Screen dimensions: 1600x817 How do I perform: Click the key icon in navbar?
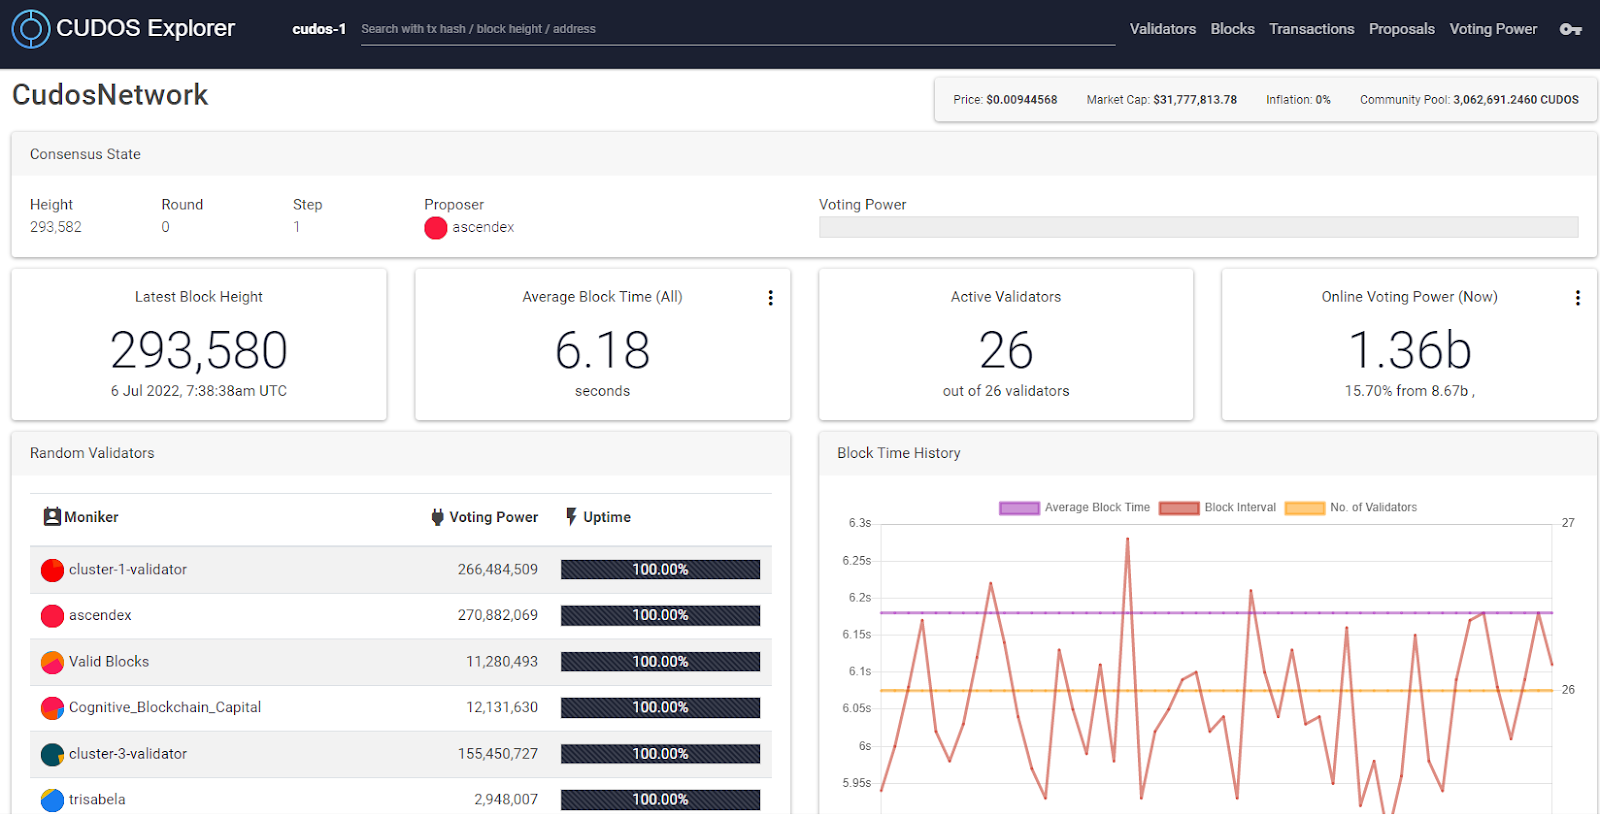pyautogui.click(x=1570, y=29)
